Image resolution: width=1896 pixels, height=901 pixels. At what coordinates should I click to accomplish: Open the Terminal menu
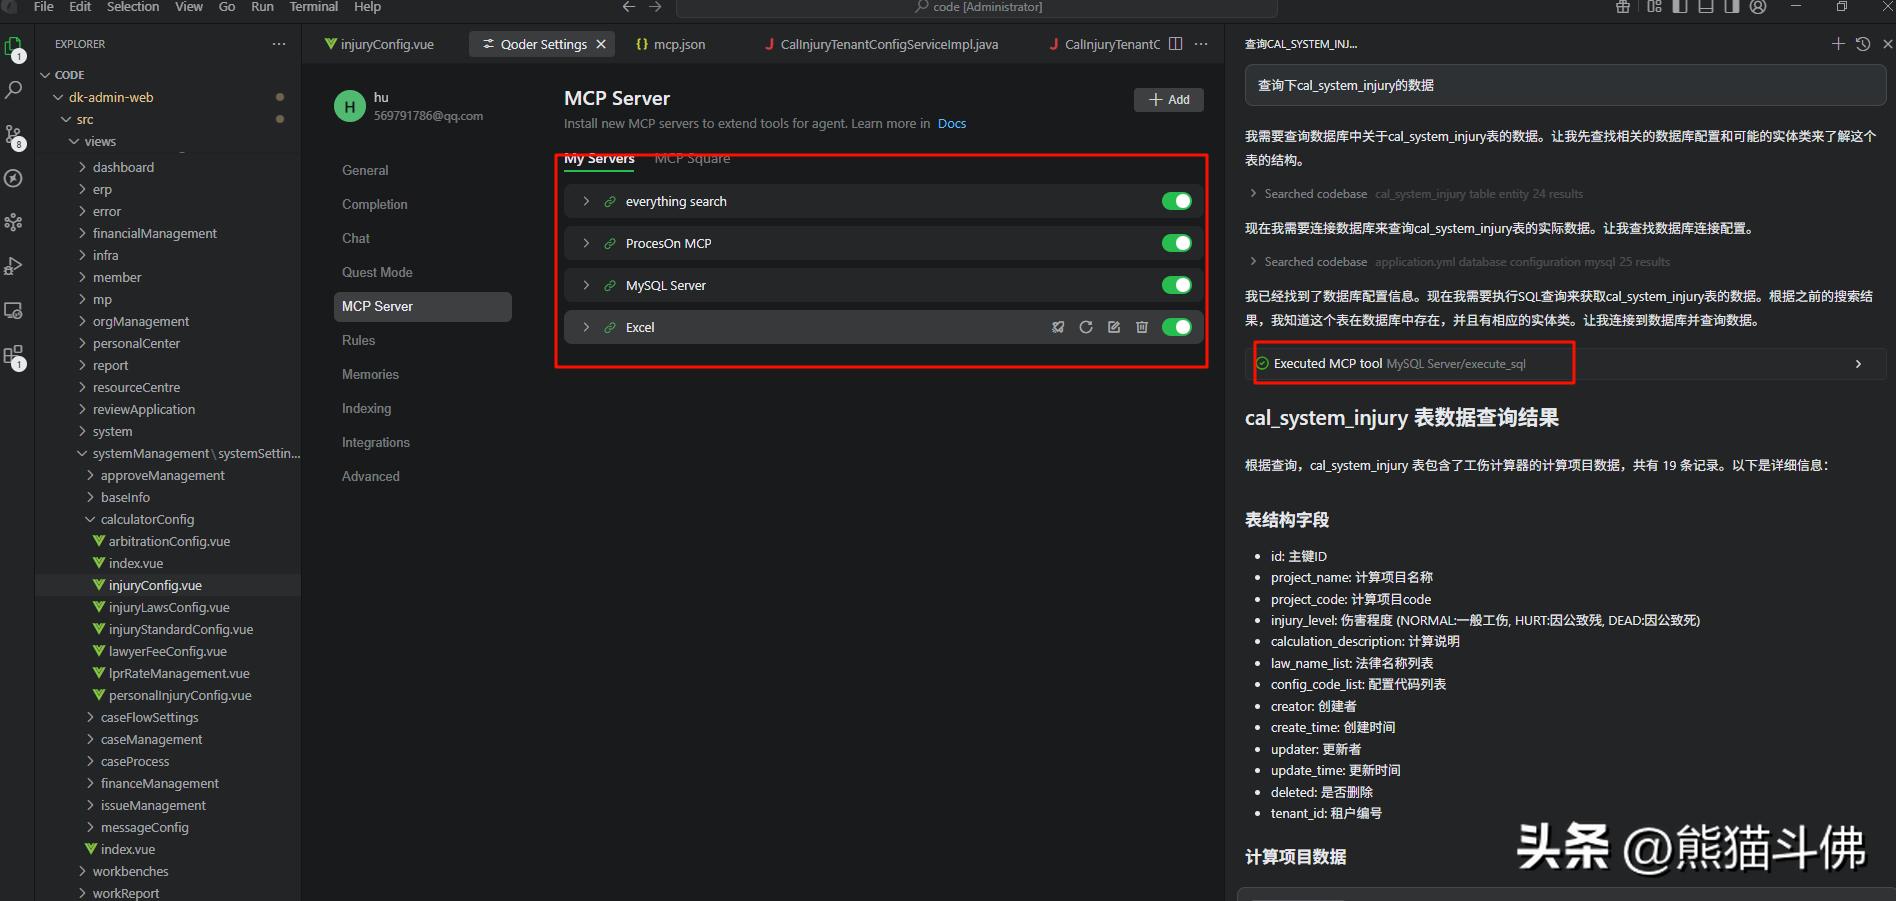313,7
